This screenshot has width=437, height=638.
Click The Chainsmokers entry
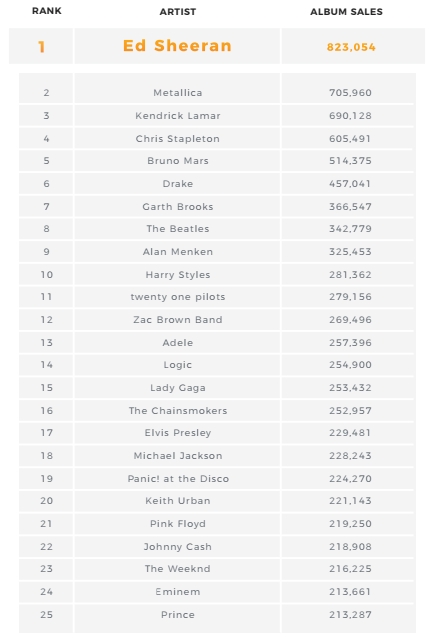[x=177, y=411]
